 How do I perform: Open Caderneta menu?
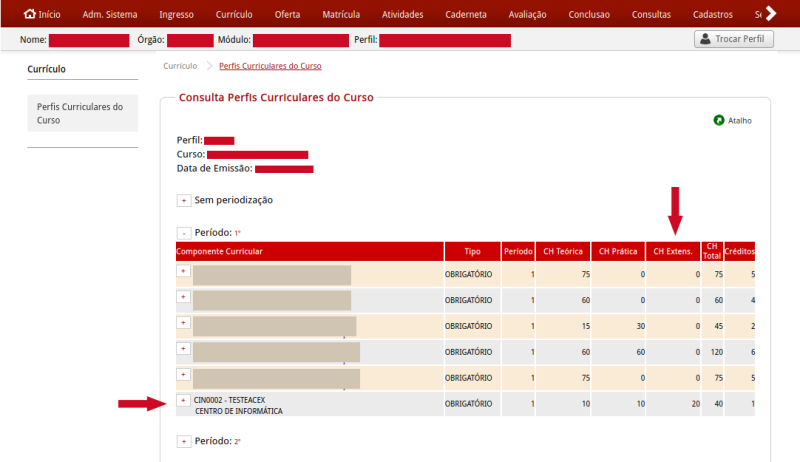click(466, 14)
